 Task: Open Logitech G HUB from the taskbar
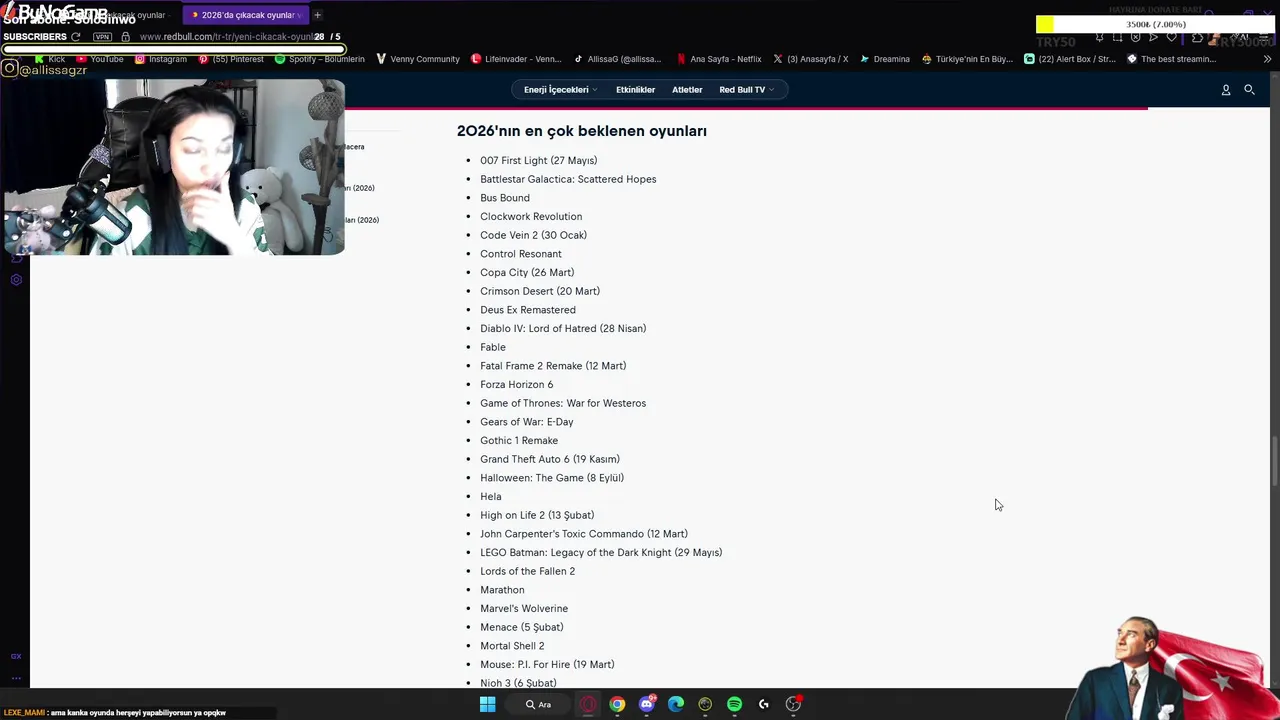(x=764, y=704)
